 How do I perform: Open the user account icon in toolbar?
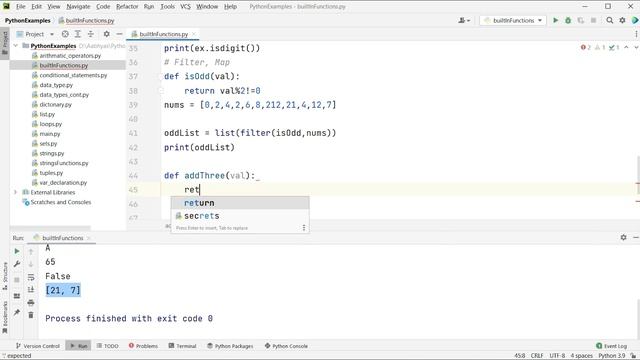click(464, 20)
